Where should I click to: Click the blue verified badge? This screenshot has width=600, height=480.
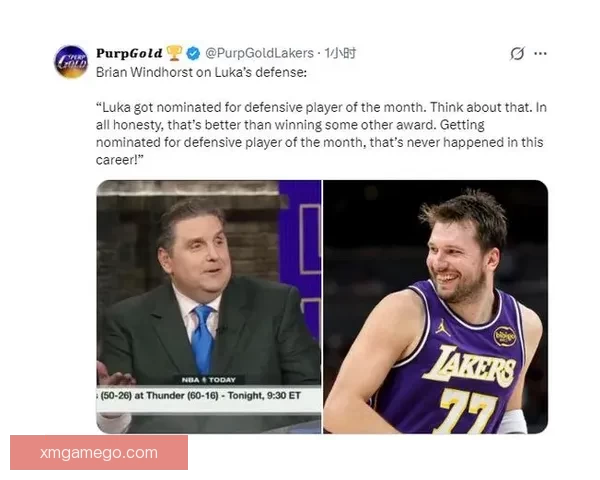click(x=193, y=53)
